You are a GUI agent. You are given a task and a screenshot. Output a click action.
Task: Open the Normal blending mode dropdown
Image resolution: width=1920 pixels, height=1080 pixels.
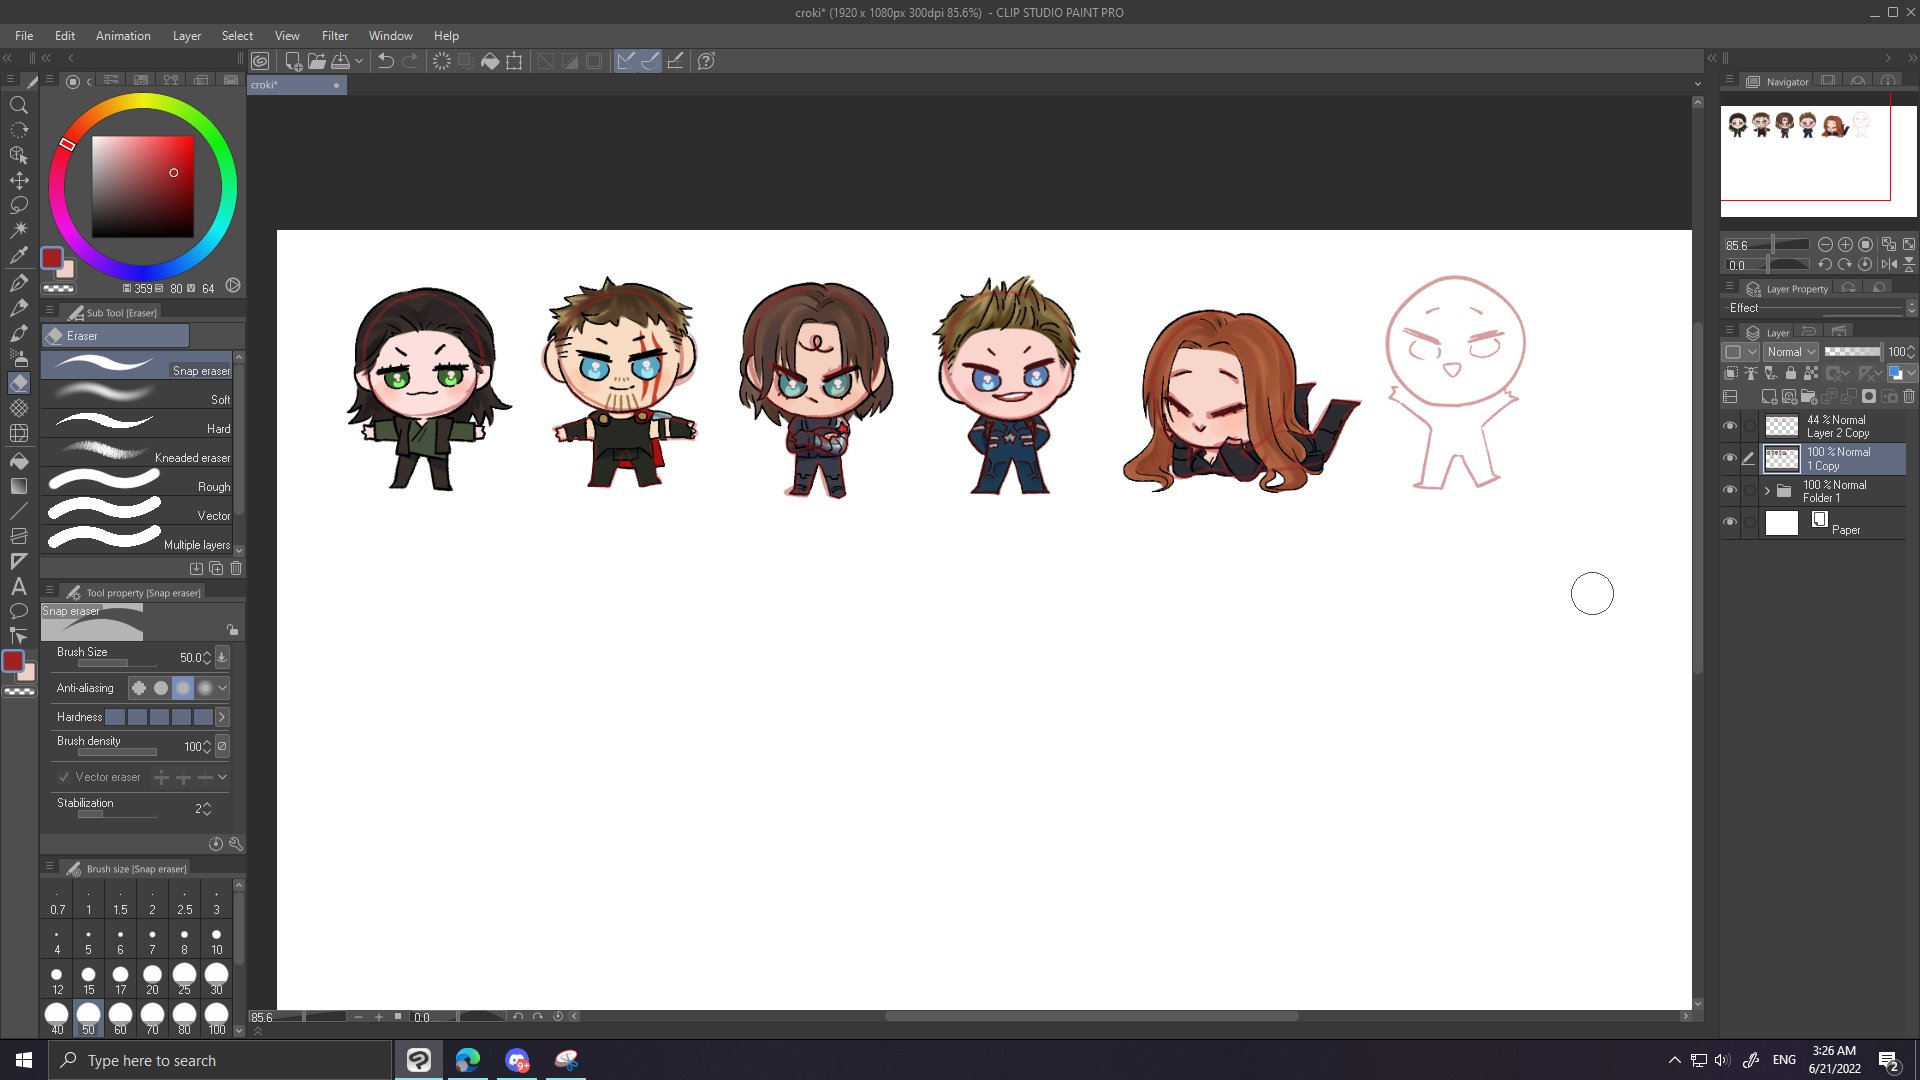[1790, 352]
